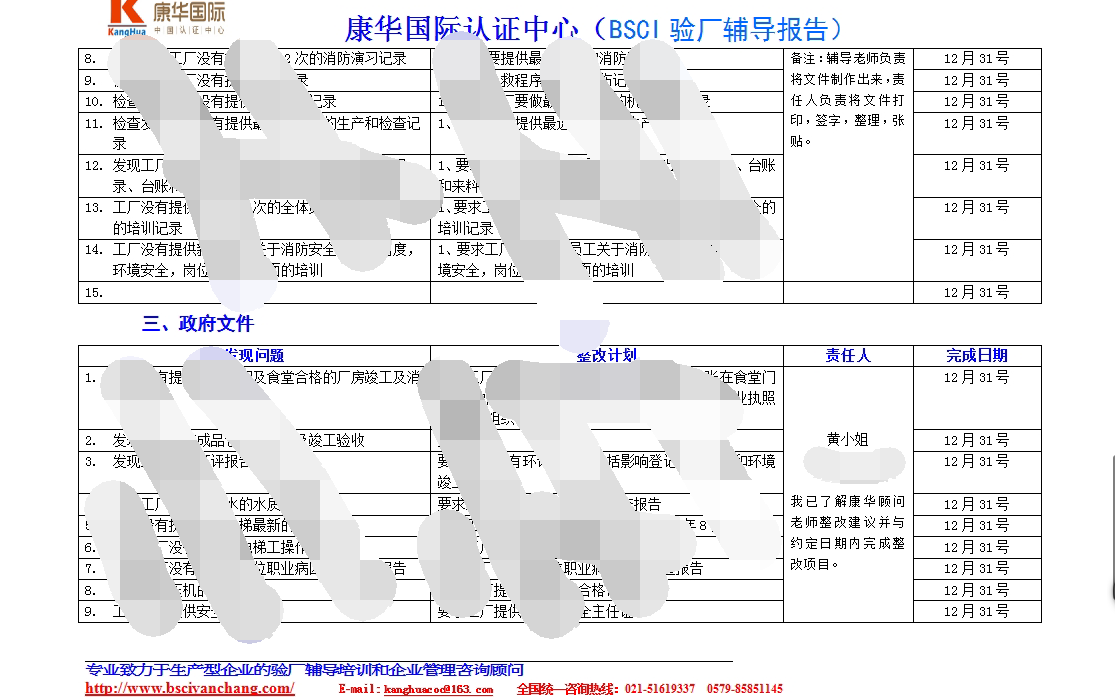Click the note beginning 备注：辅导老师负责

click(x=848, y=100)
